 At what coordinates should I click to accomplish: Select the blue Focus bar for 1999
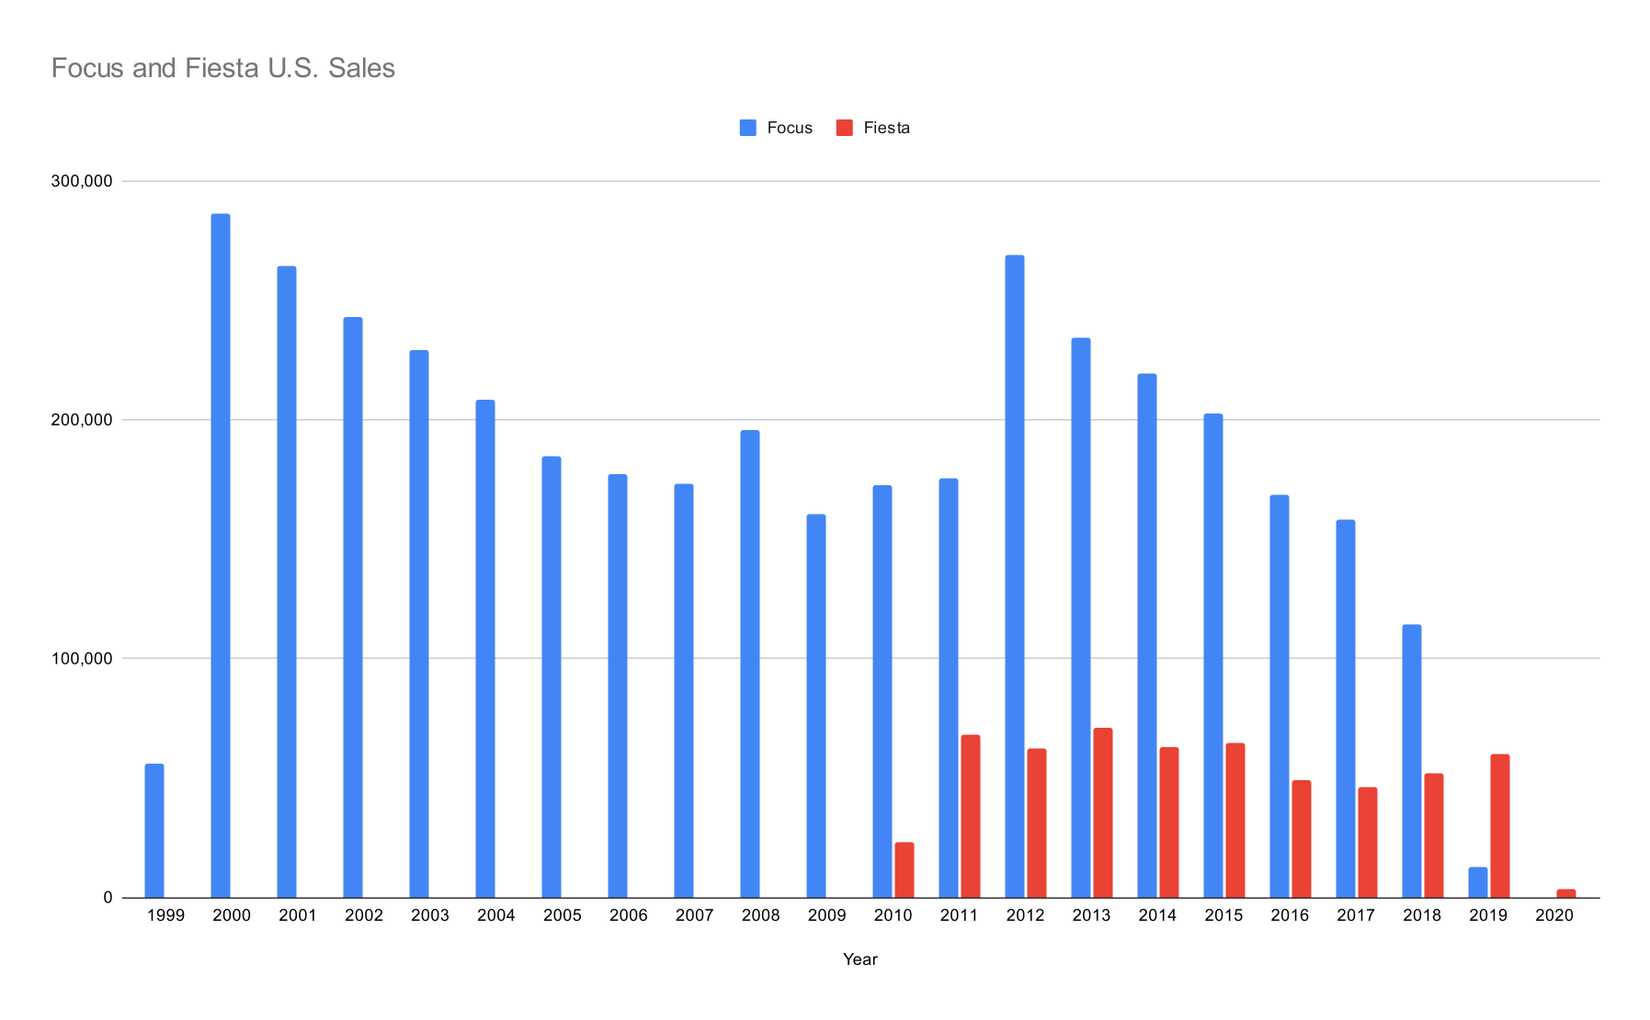(154, 830)
